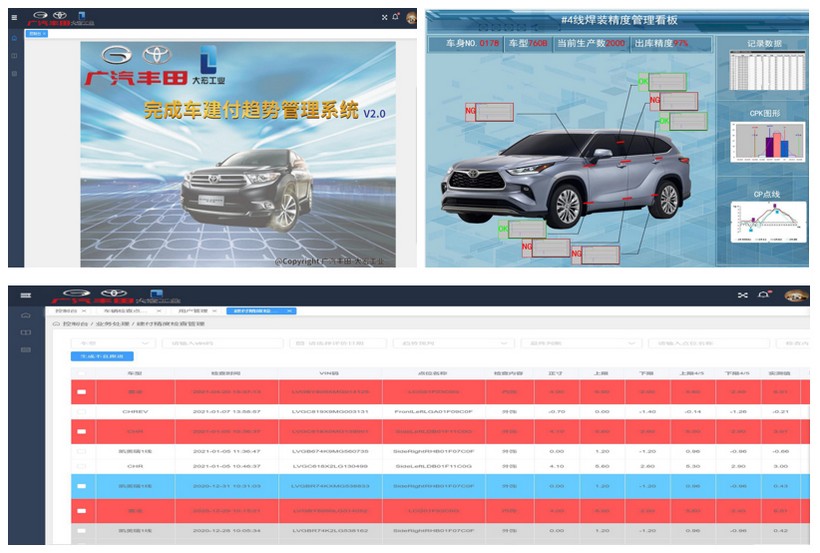Close the 控制台 tab in splash-screen window
820x553 pixels.
tap(44, 33)
